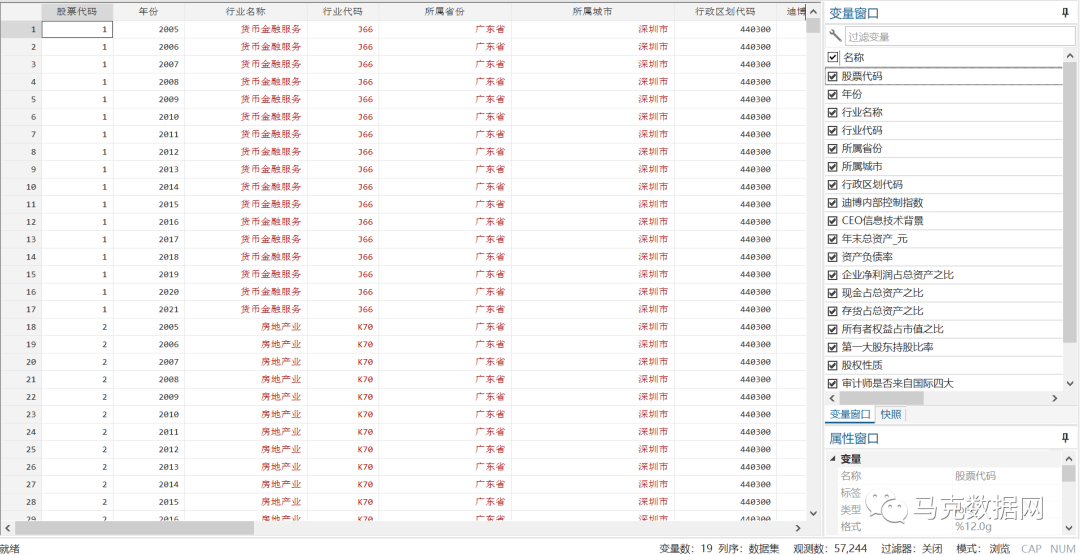
Task: Uncheck the CEO信息技术背景 variable
Action: pyautogui.click(x=833, y=220)
